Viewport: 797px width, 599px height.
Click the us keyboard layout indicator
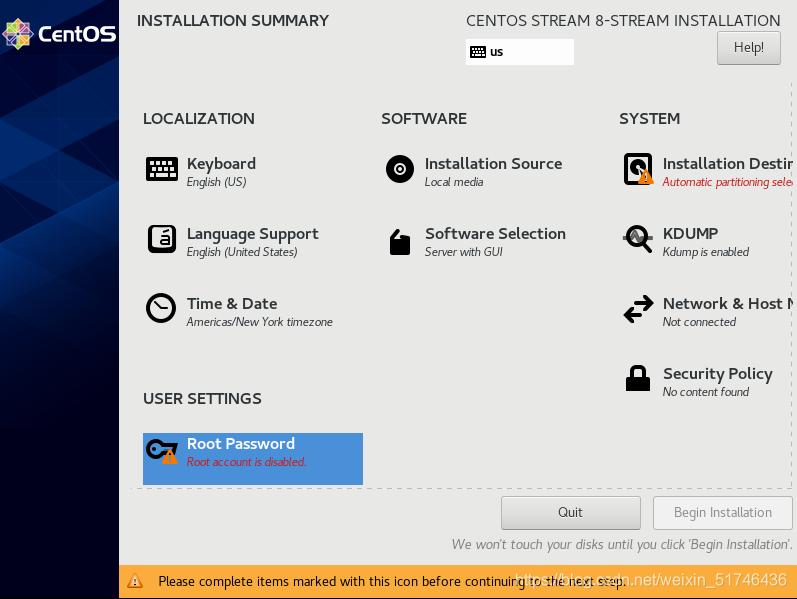[x=519, y=52]
